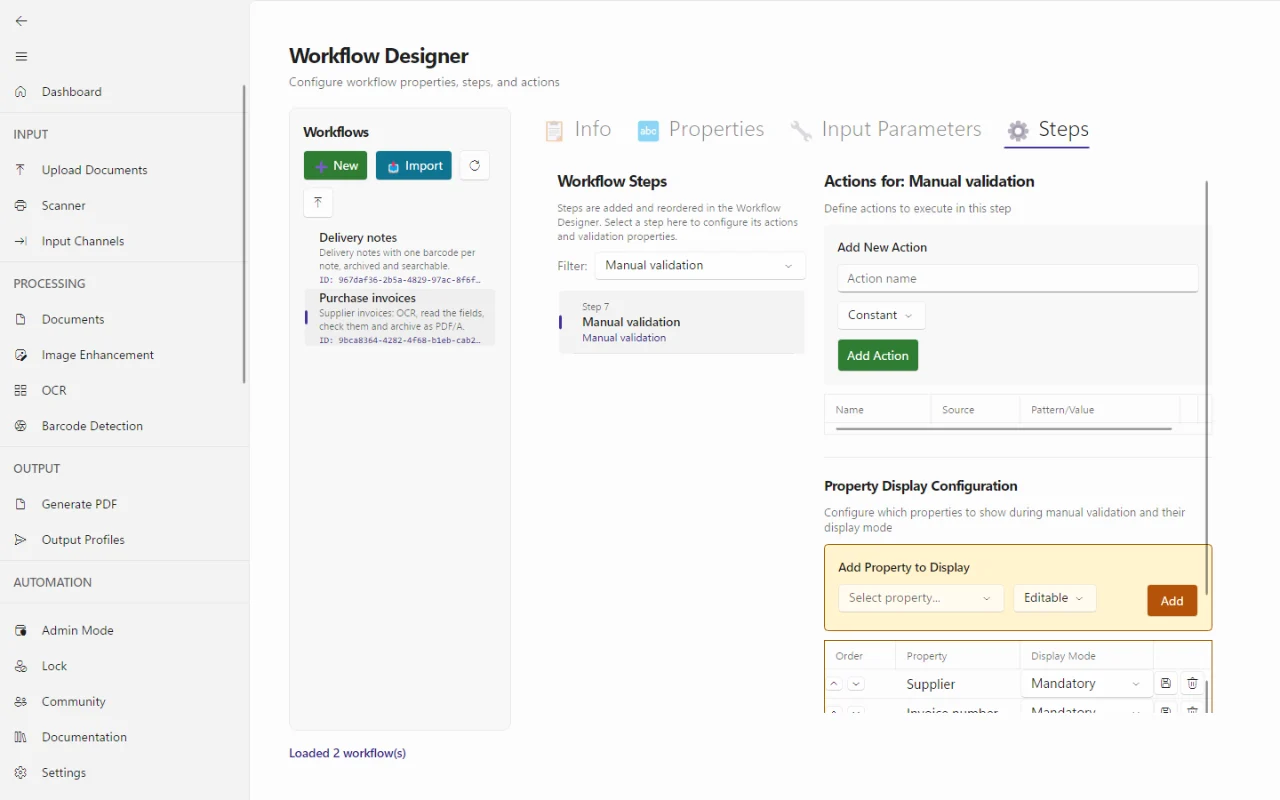The image size is (1280, 800).
Task: Open Input Channels in sidebar
Action: 122,241
